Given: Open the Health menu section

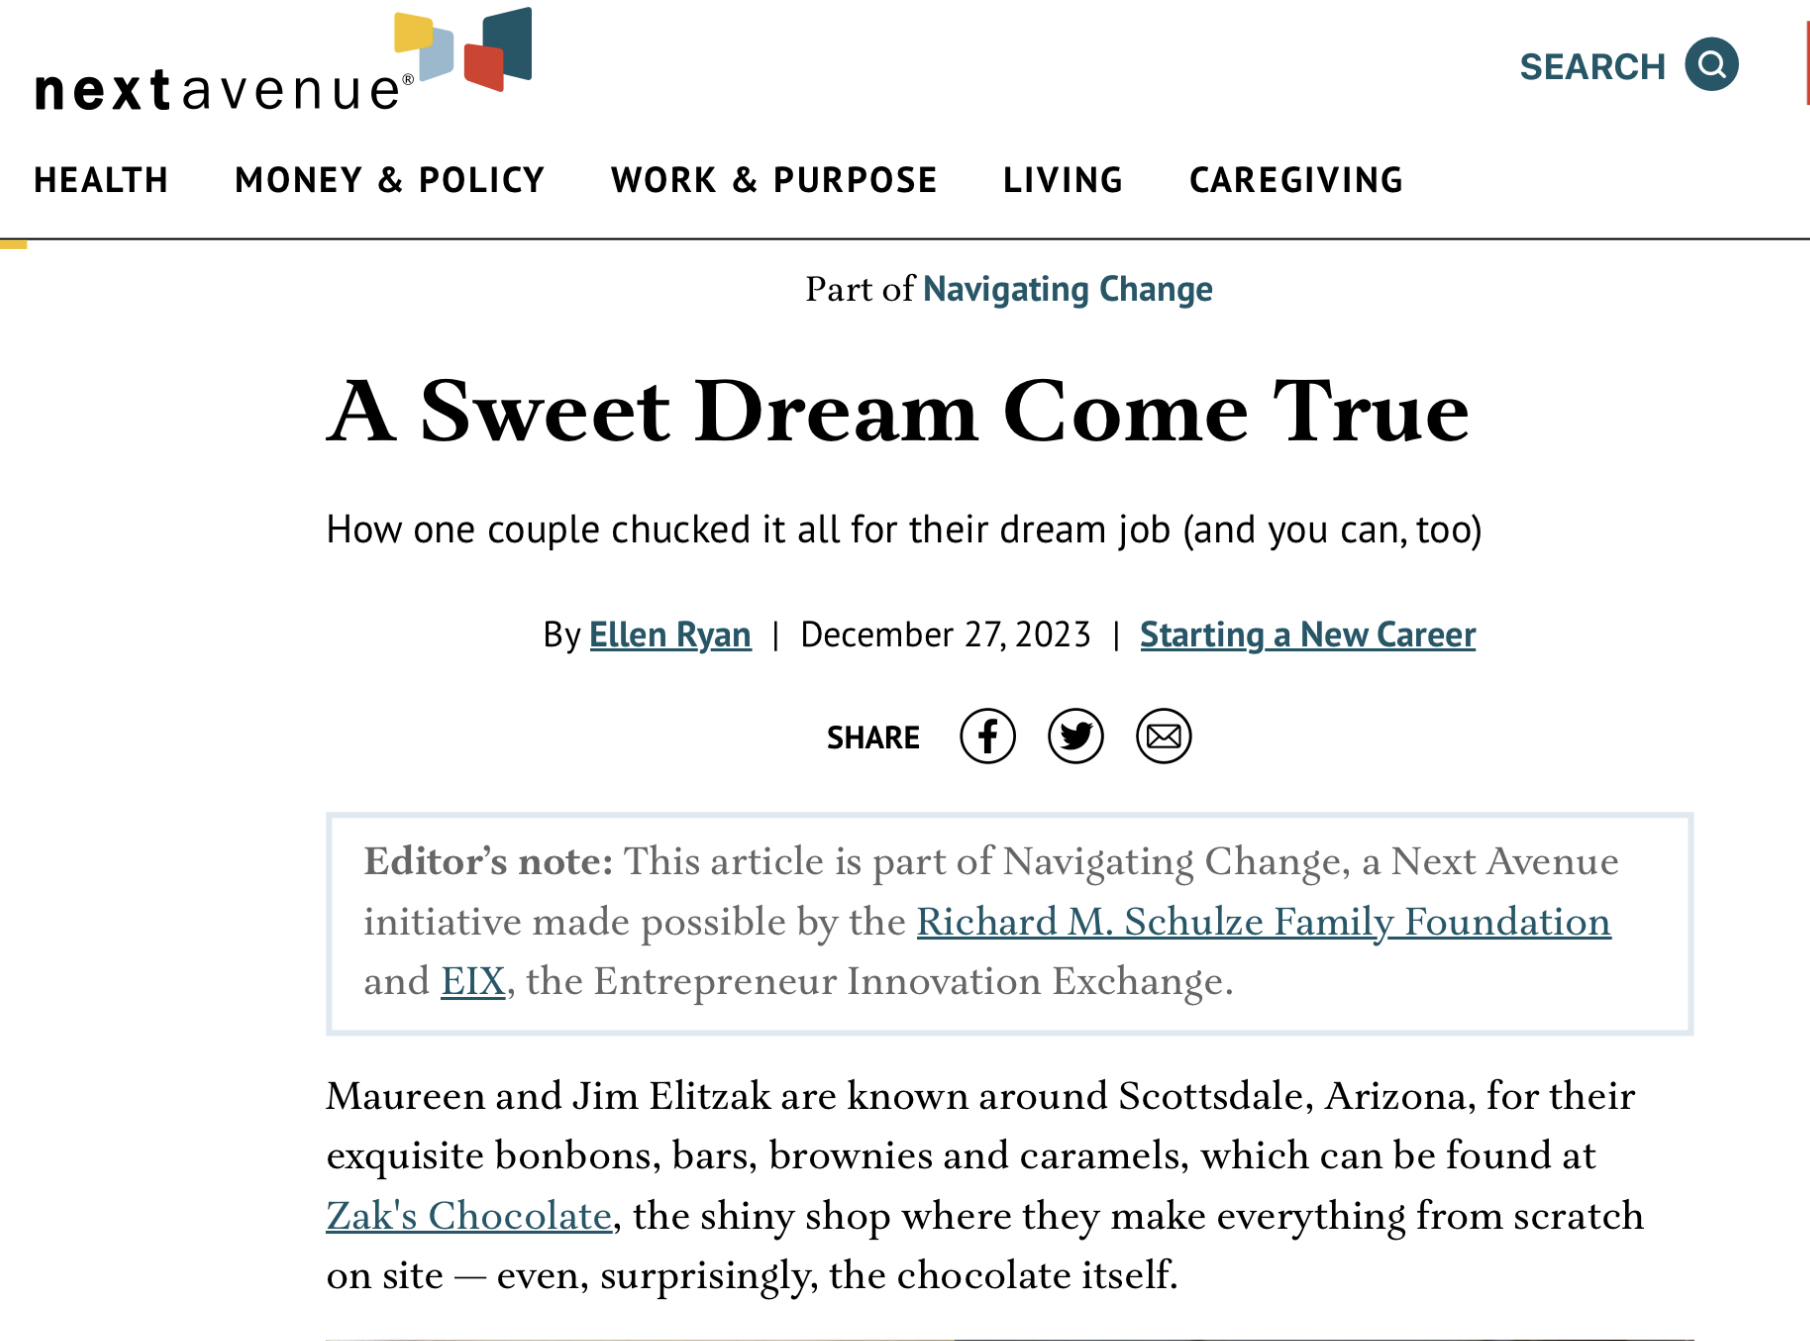Looking at the screenshot, I should tap(101, 180).
